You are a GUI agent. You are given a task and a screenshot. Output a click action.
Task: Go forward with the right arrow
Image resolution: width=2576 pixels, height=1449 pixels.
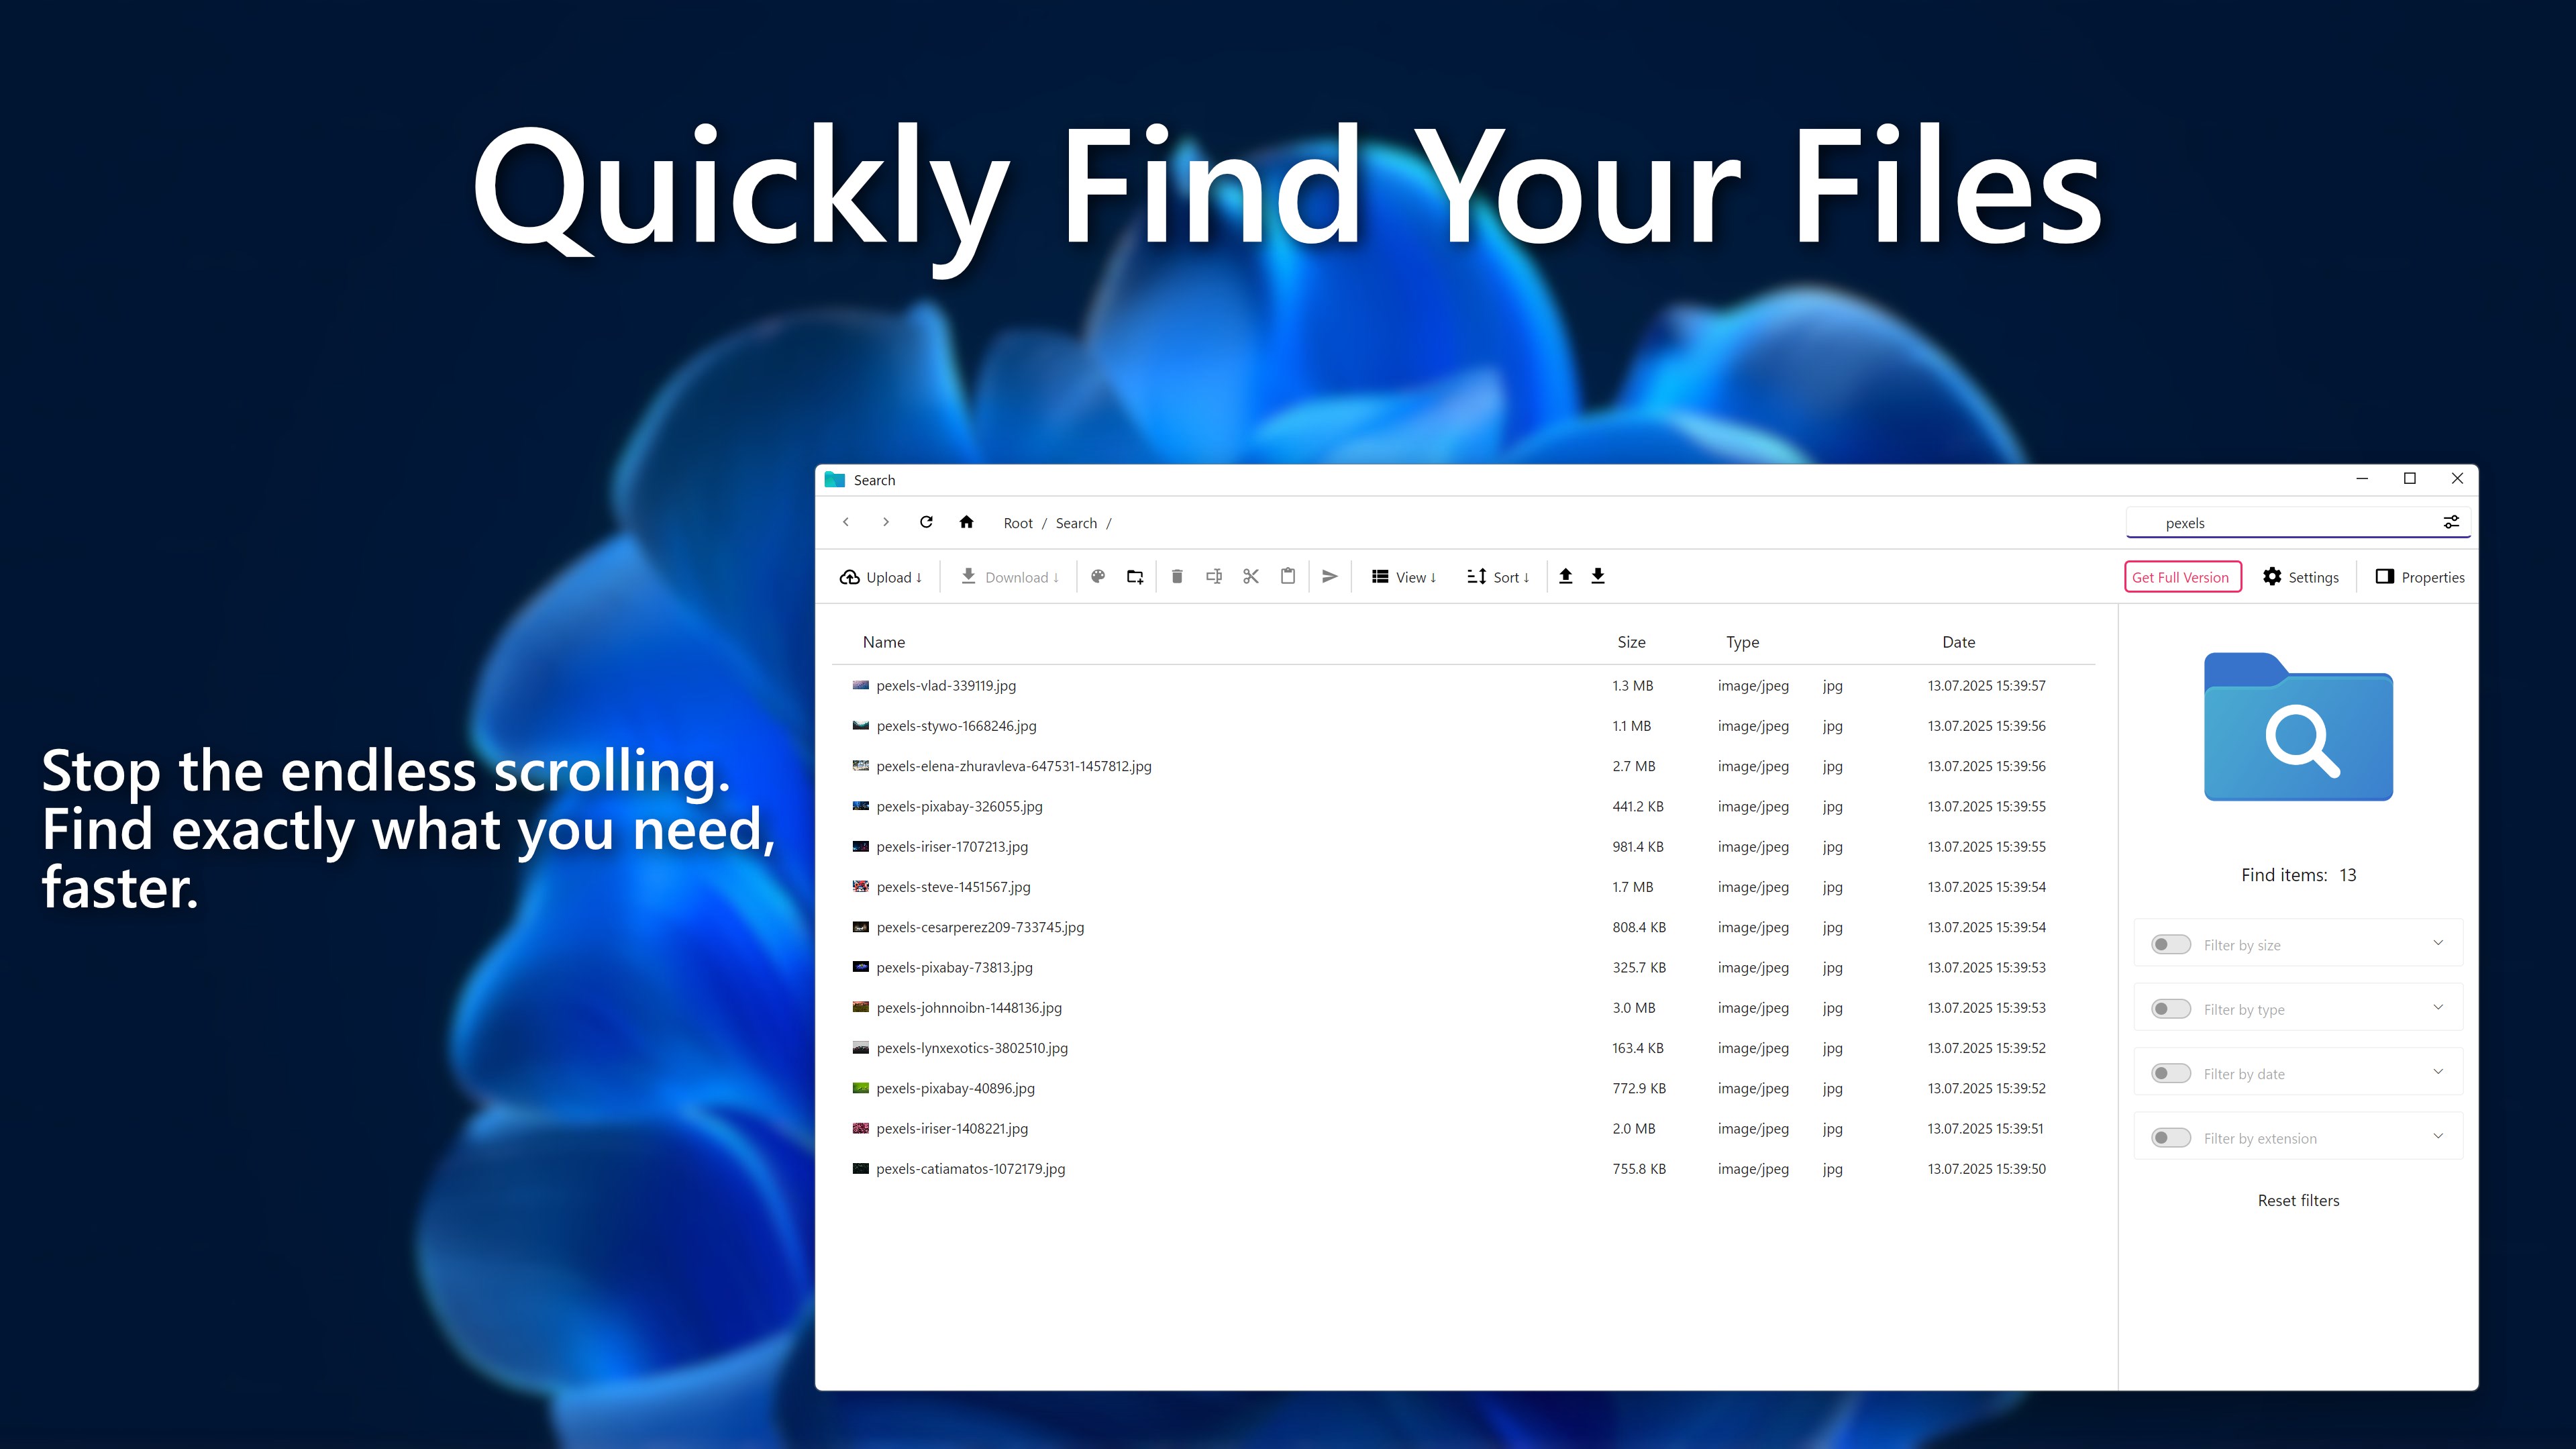tap(885, 522)
